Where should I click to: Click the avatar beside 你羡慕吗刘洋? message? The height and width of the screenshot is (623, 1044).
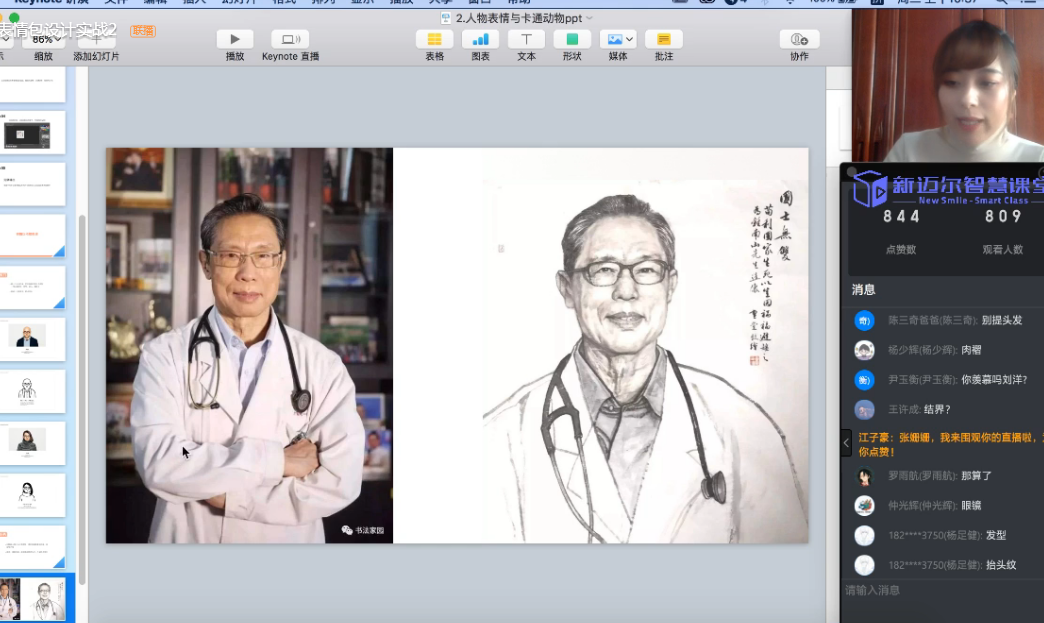coord(864,380)
